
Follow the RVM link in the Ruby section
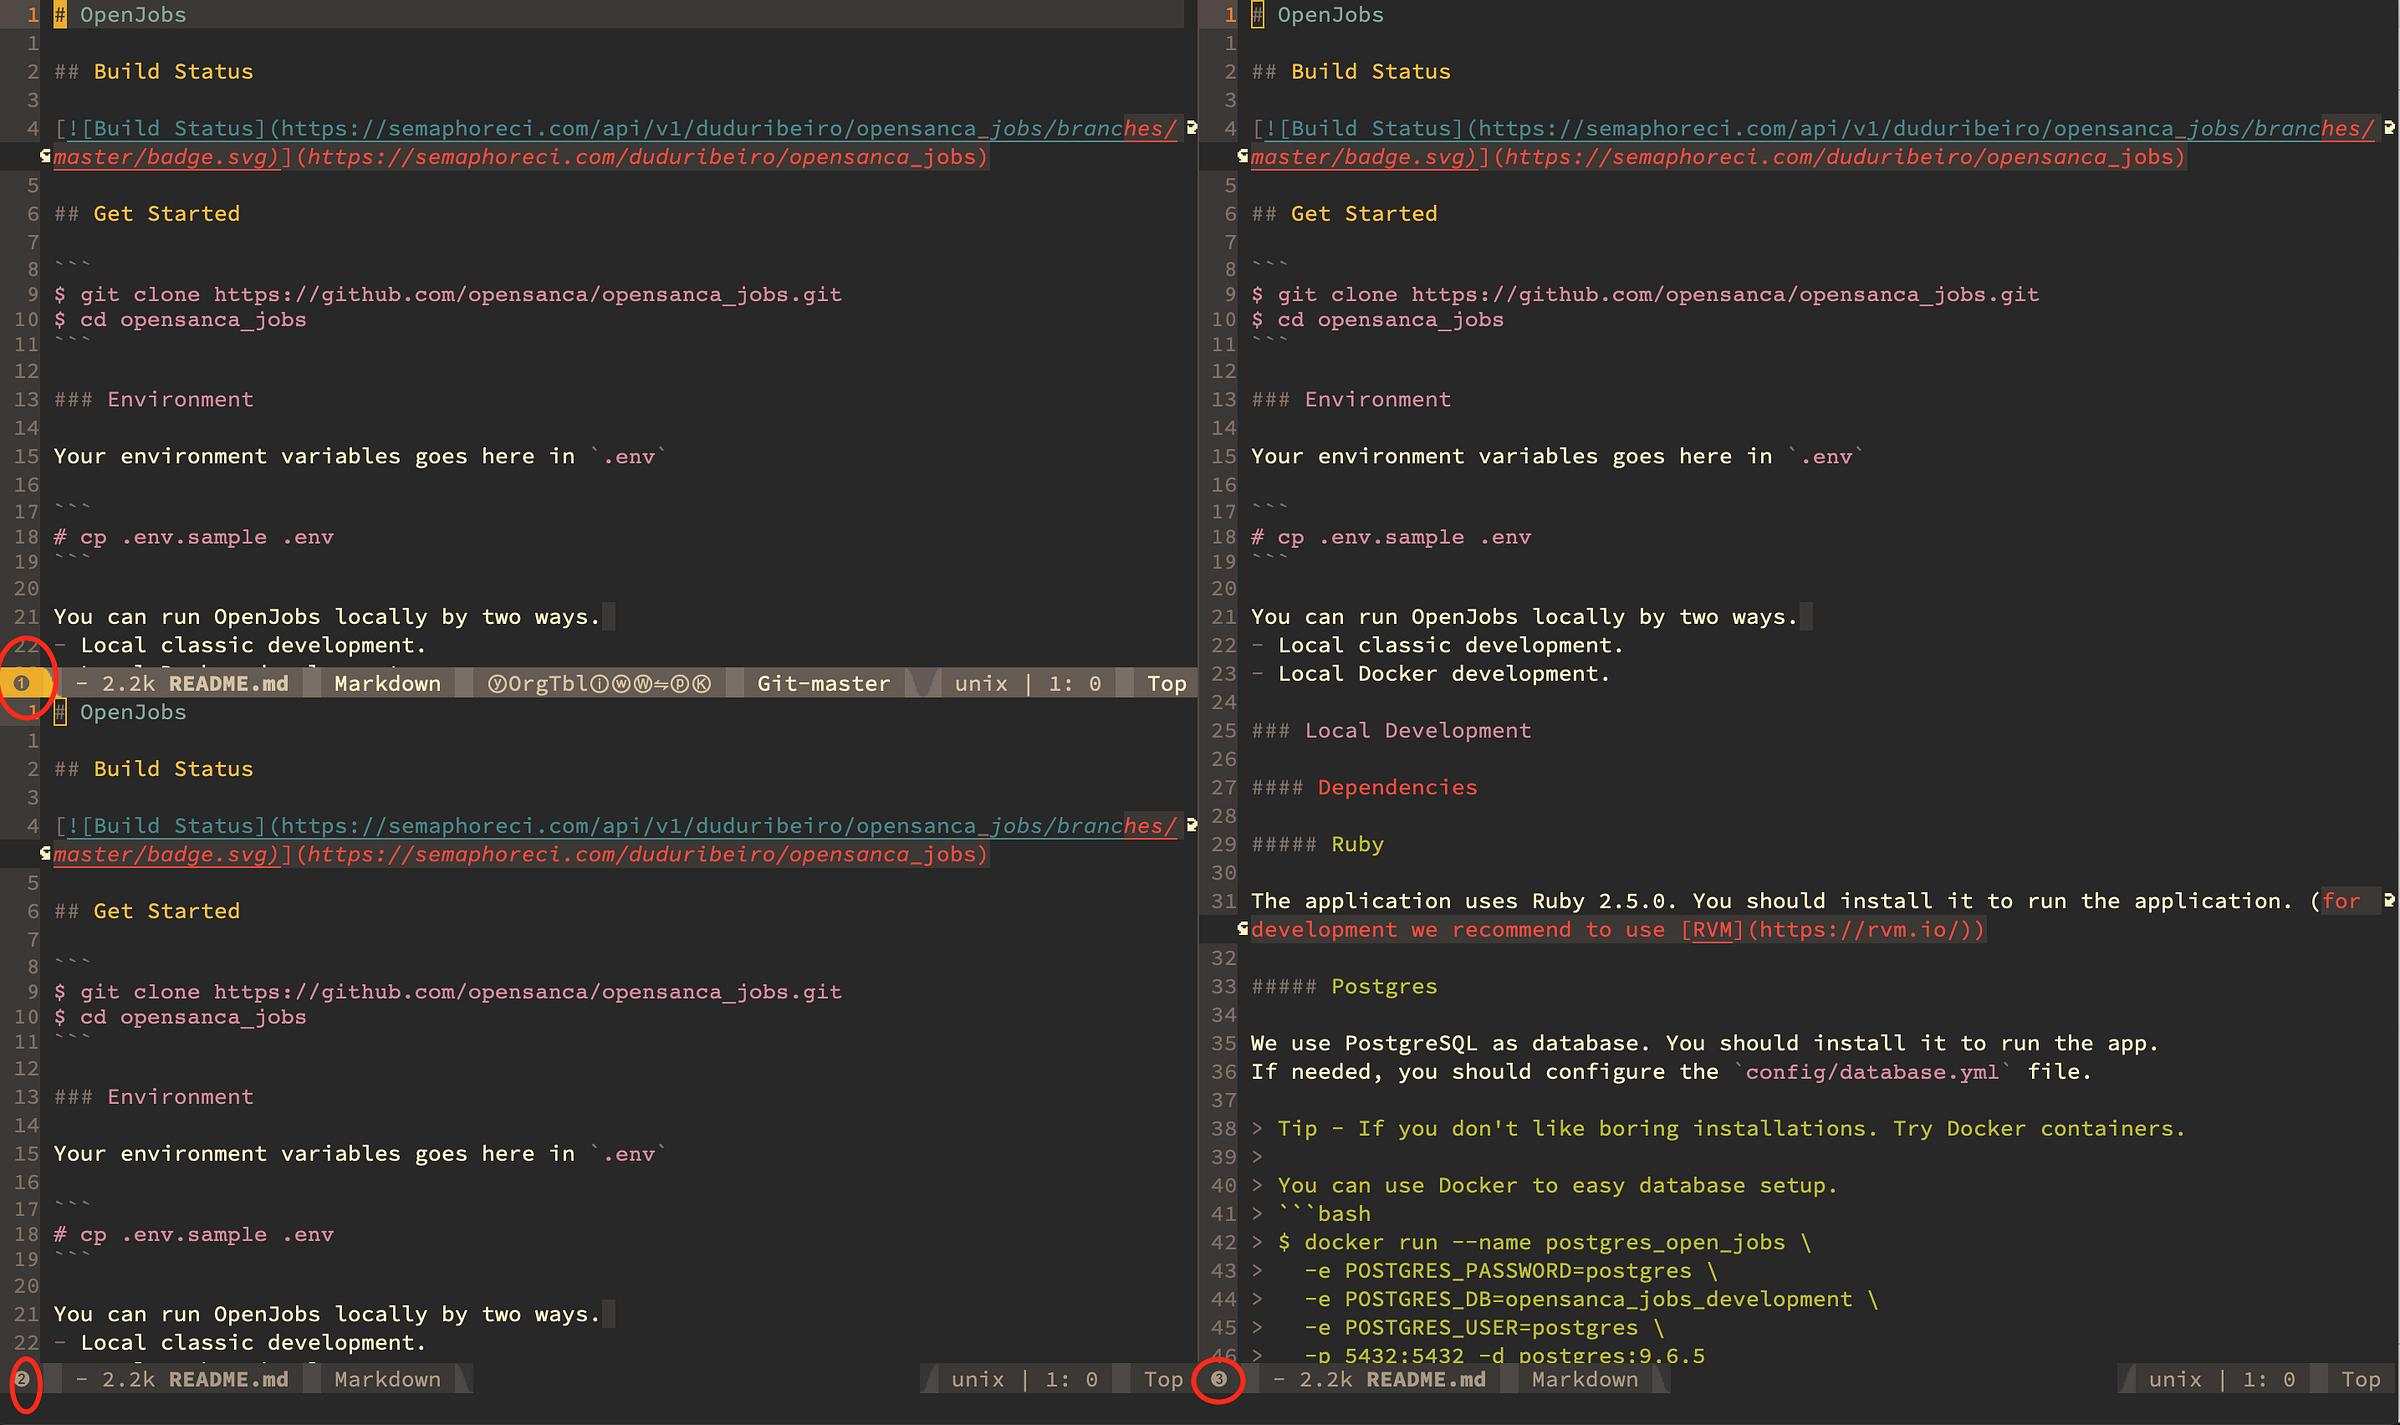(x=1712, y=930)
